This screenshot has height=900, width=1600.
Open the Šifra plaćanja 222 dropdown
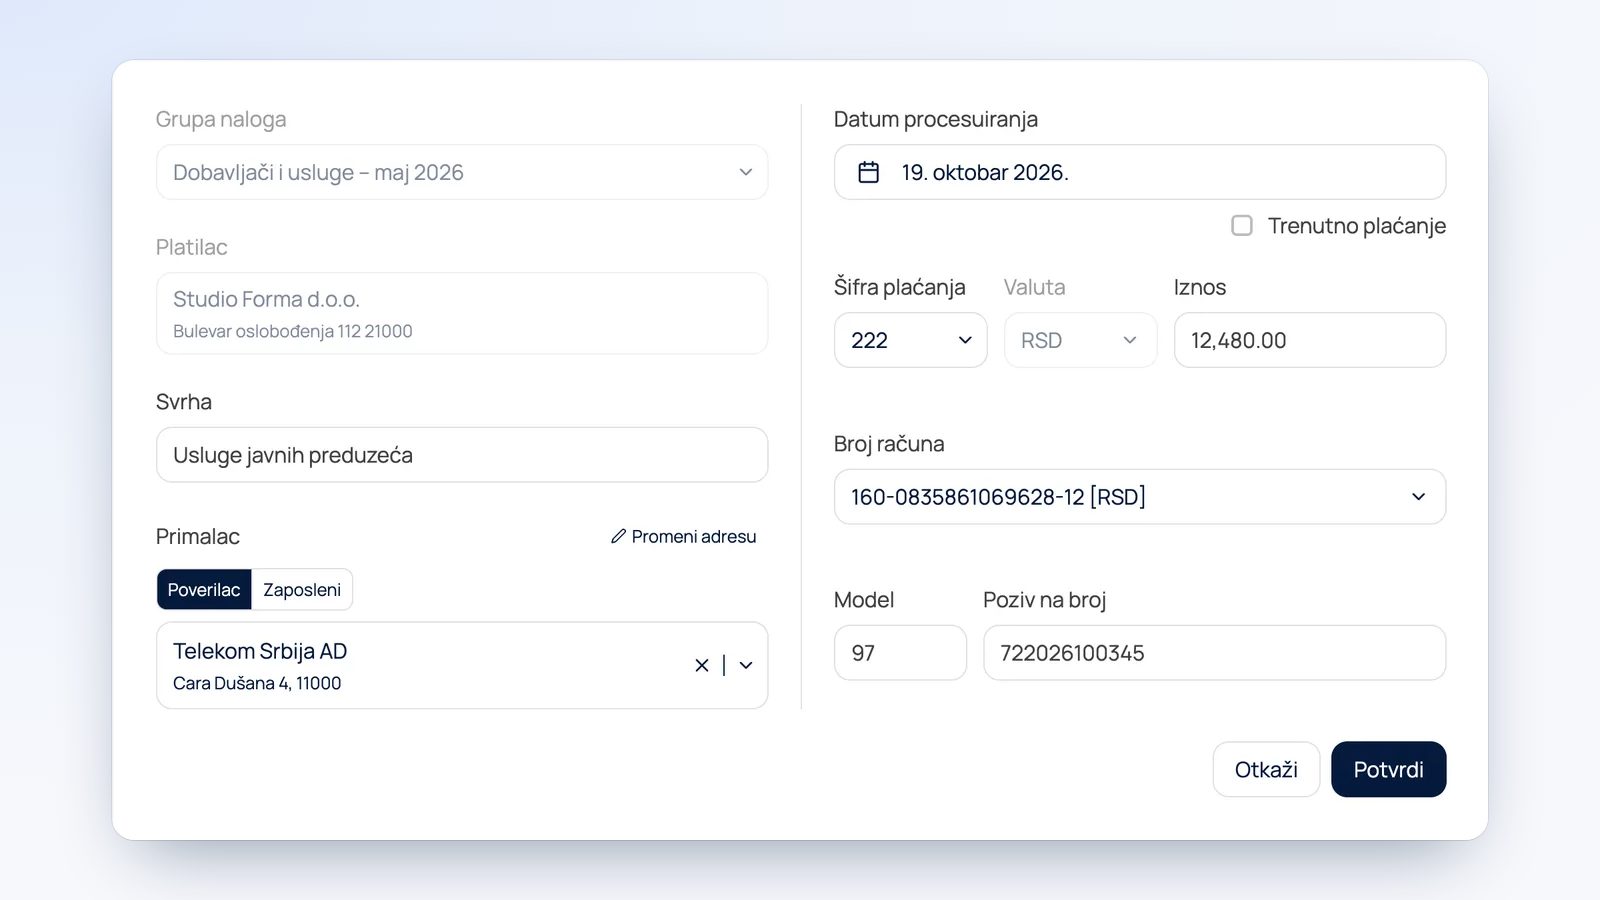911,340
